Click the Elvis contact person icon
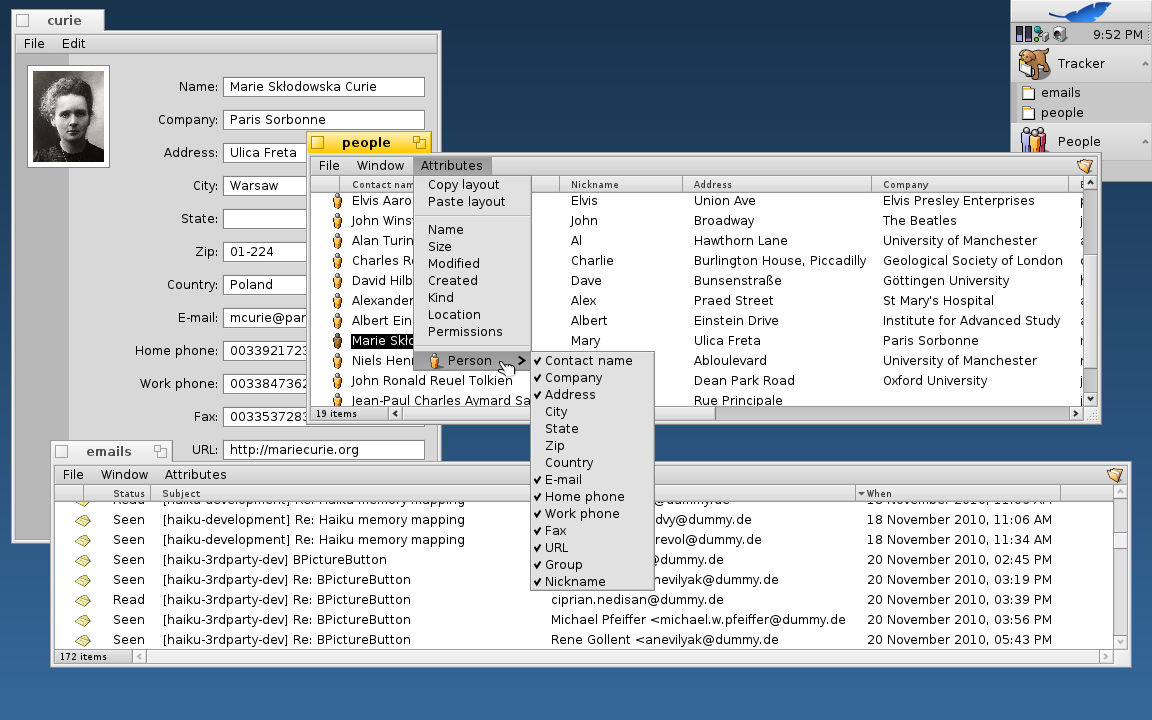Screen dimensions: 1152x720 (338, 201)
